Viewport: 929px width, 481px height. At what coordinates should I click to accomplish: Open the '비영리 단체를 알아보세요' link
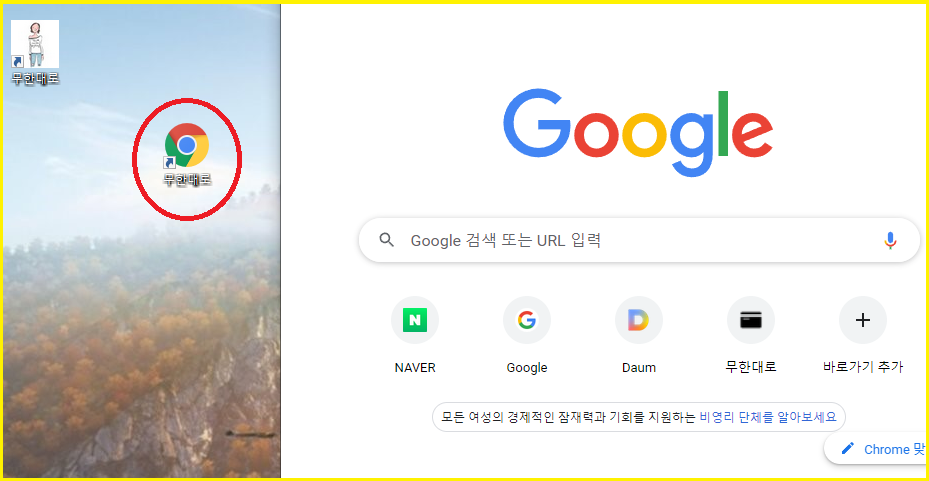pyautogui.click(x=768, y=417)
